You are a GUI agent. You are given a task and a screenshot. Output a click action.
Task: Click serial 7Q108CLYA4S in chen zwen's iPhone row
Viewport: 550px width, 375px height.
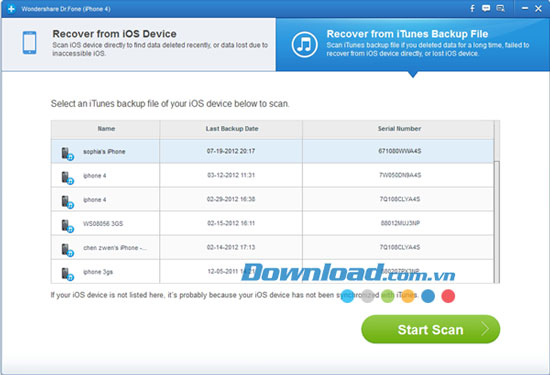click(400, 247)
